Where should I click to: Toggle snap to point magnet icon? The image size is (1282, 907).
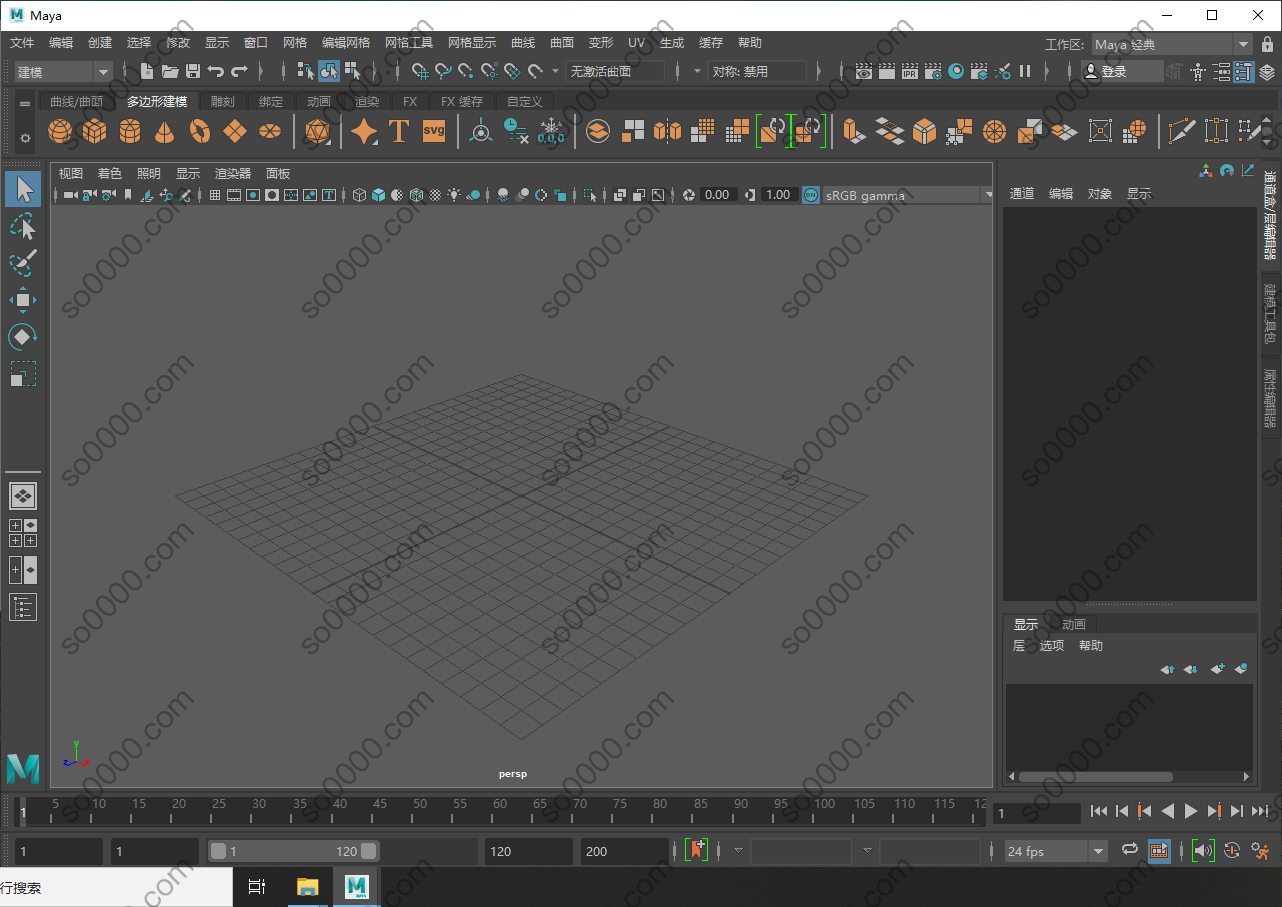point(466,71)
